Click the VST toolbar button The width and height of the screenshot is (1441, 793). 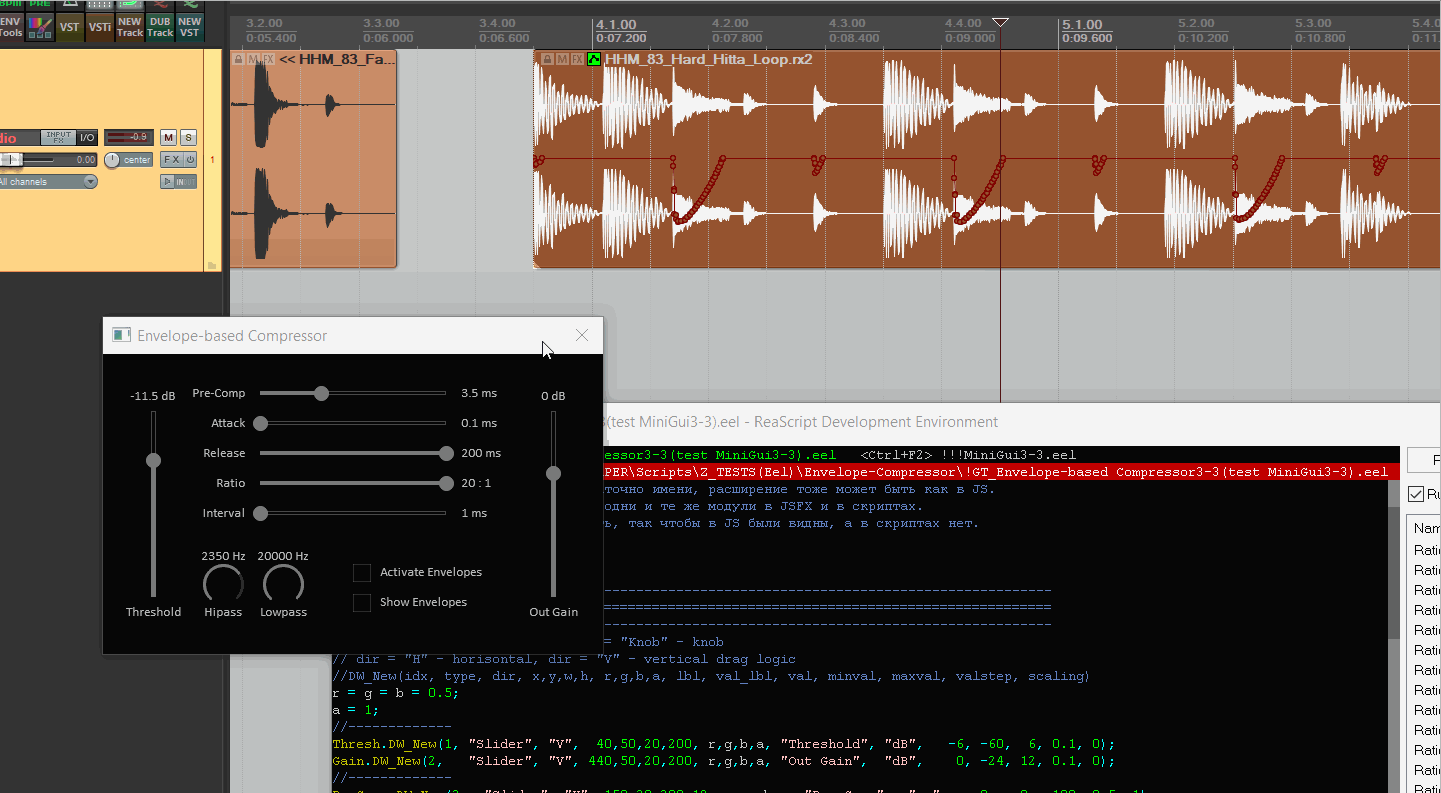coord(69,26)
